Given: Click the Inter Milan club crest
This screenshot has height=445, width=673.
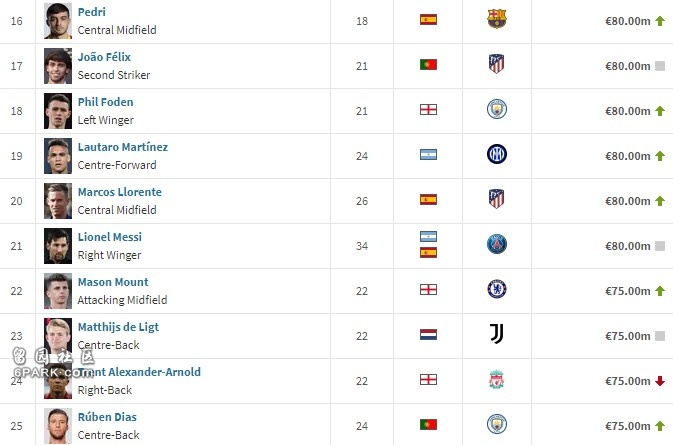Looking at the screenshot, I should click(x=497, y=154).
